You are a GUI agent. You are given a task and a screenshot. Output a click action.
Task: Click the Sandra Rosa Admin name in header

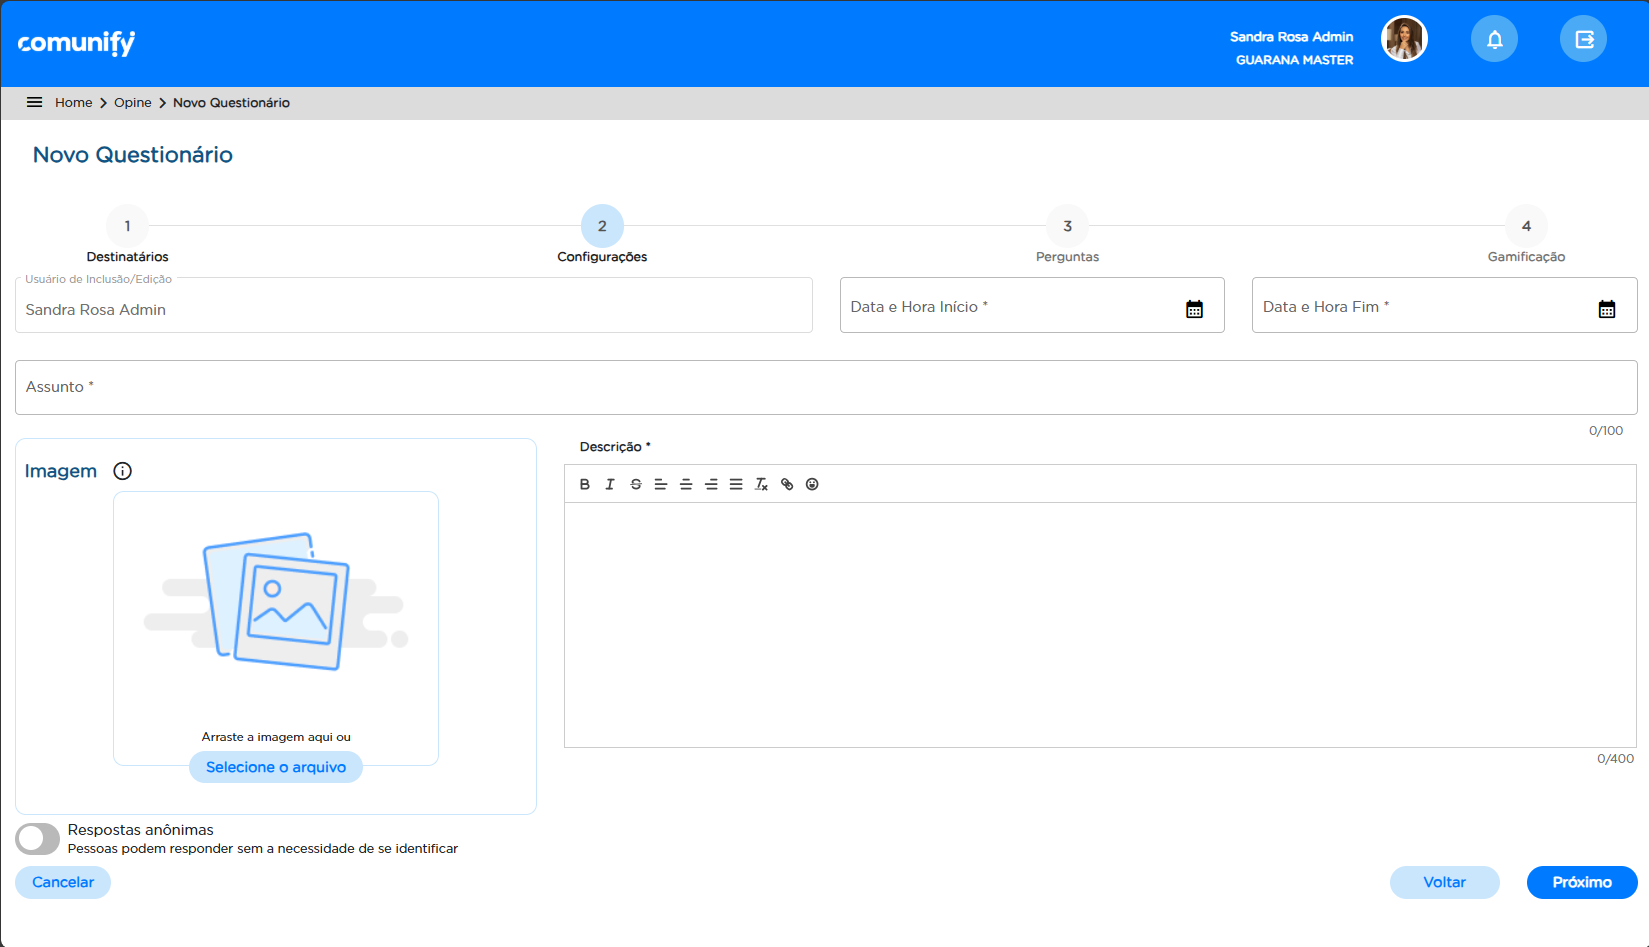[1291, 36]
